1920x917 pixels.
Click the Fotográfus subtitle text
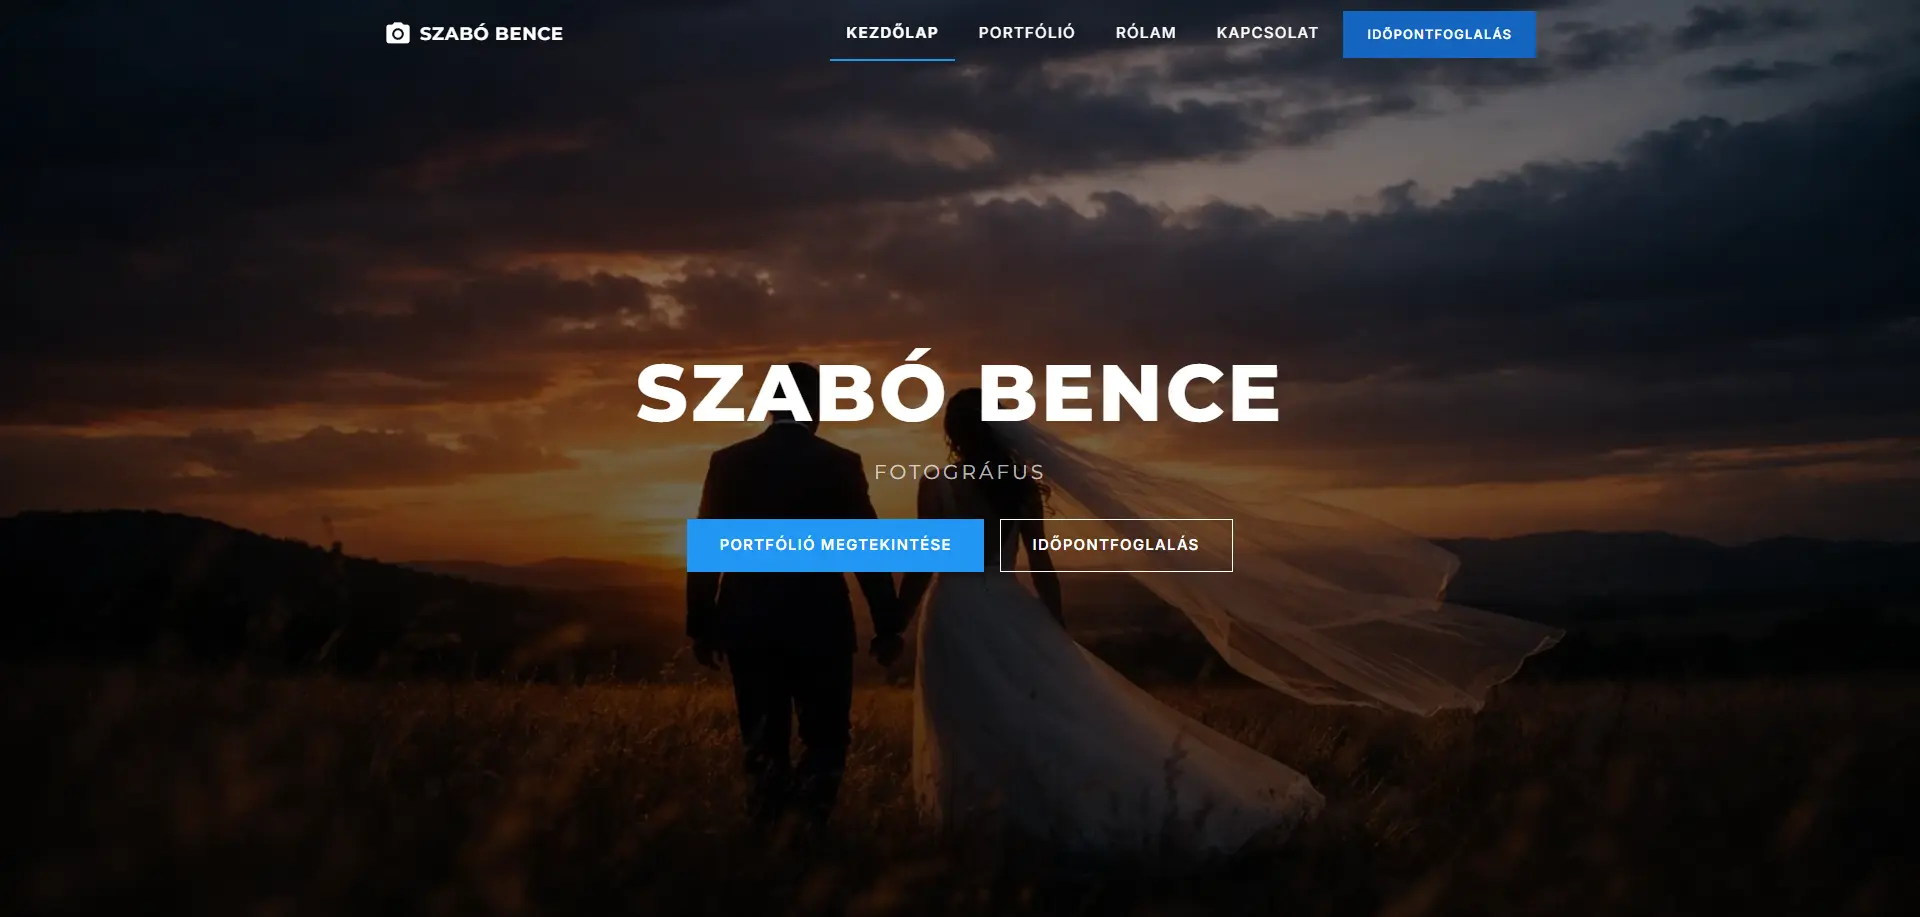tap(959, 472)
